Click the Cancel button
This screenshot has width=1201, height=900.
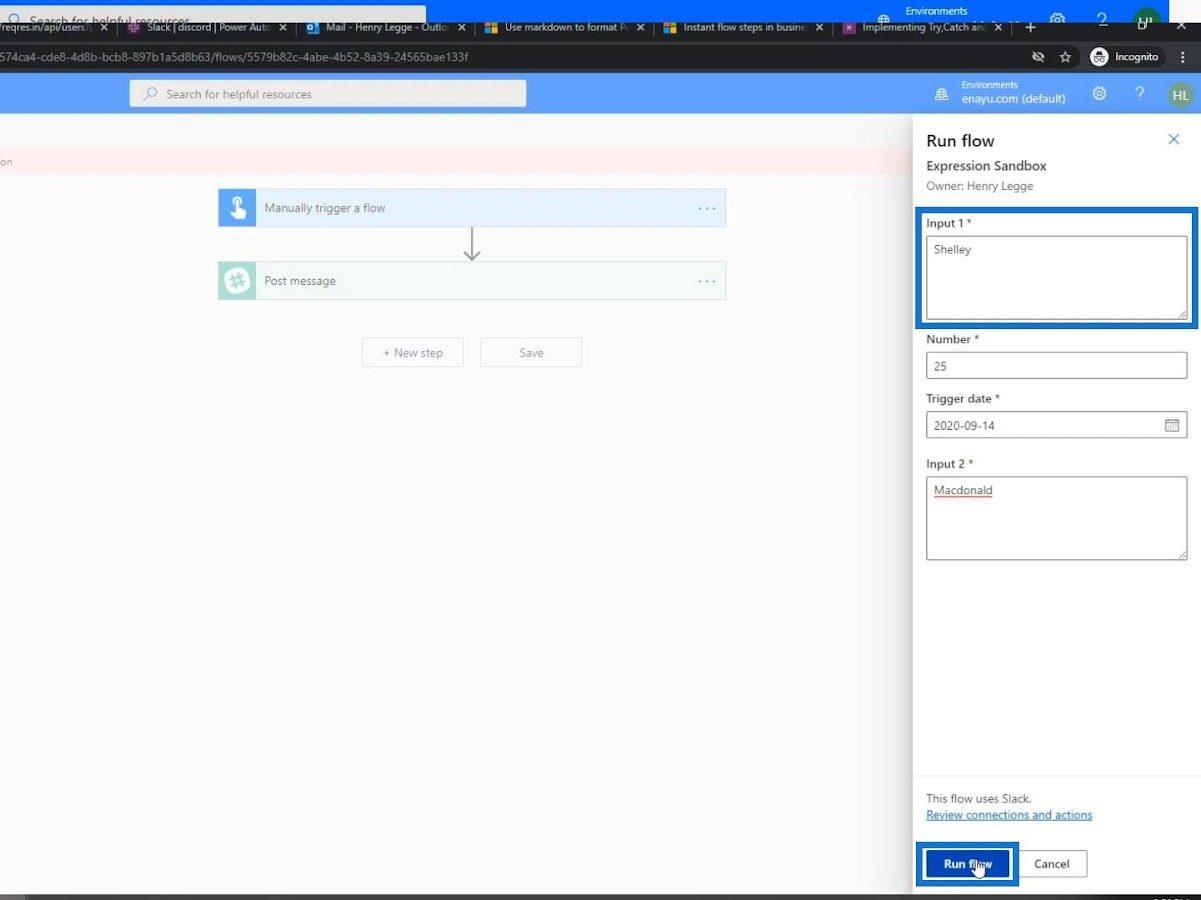(x=1051, y=864)
